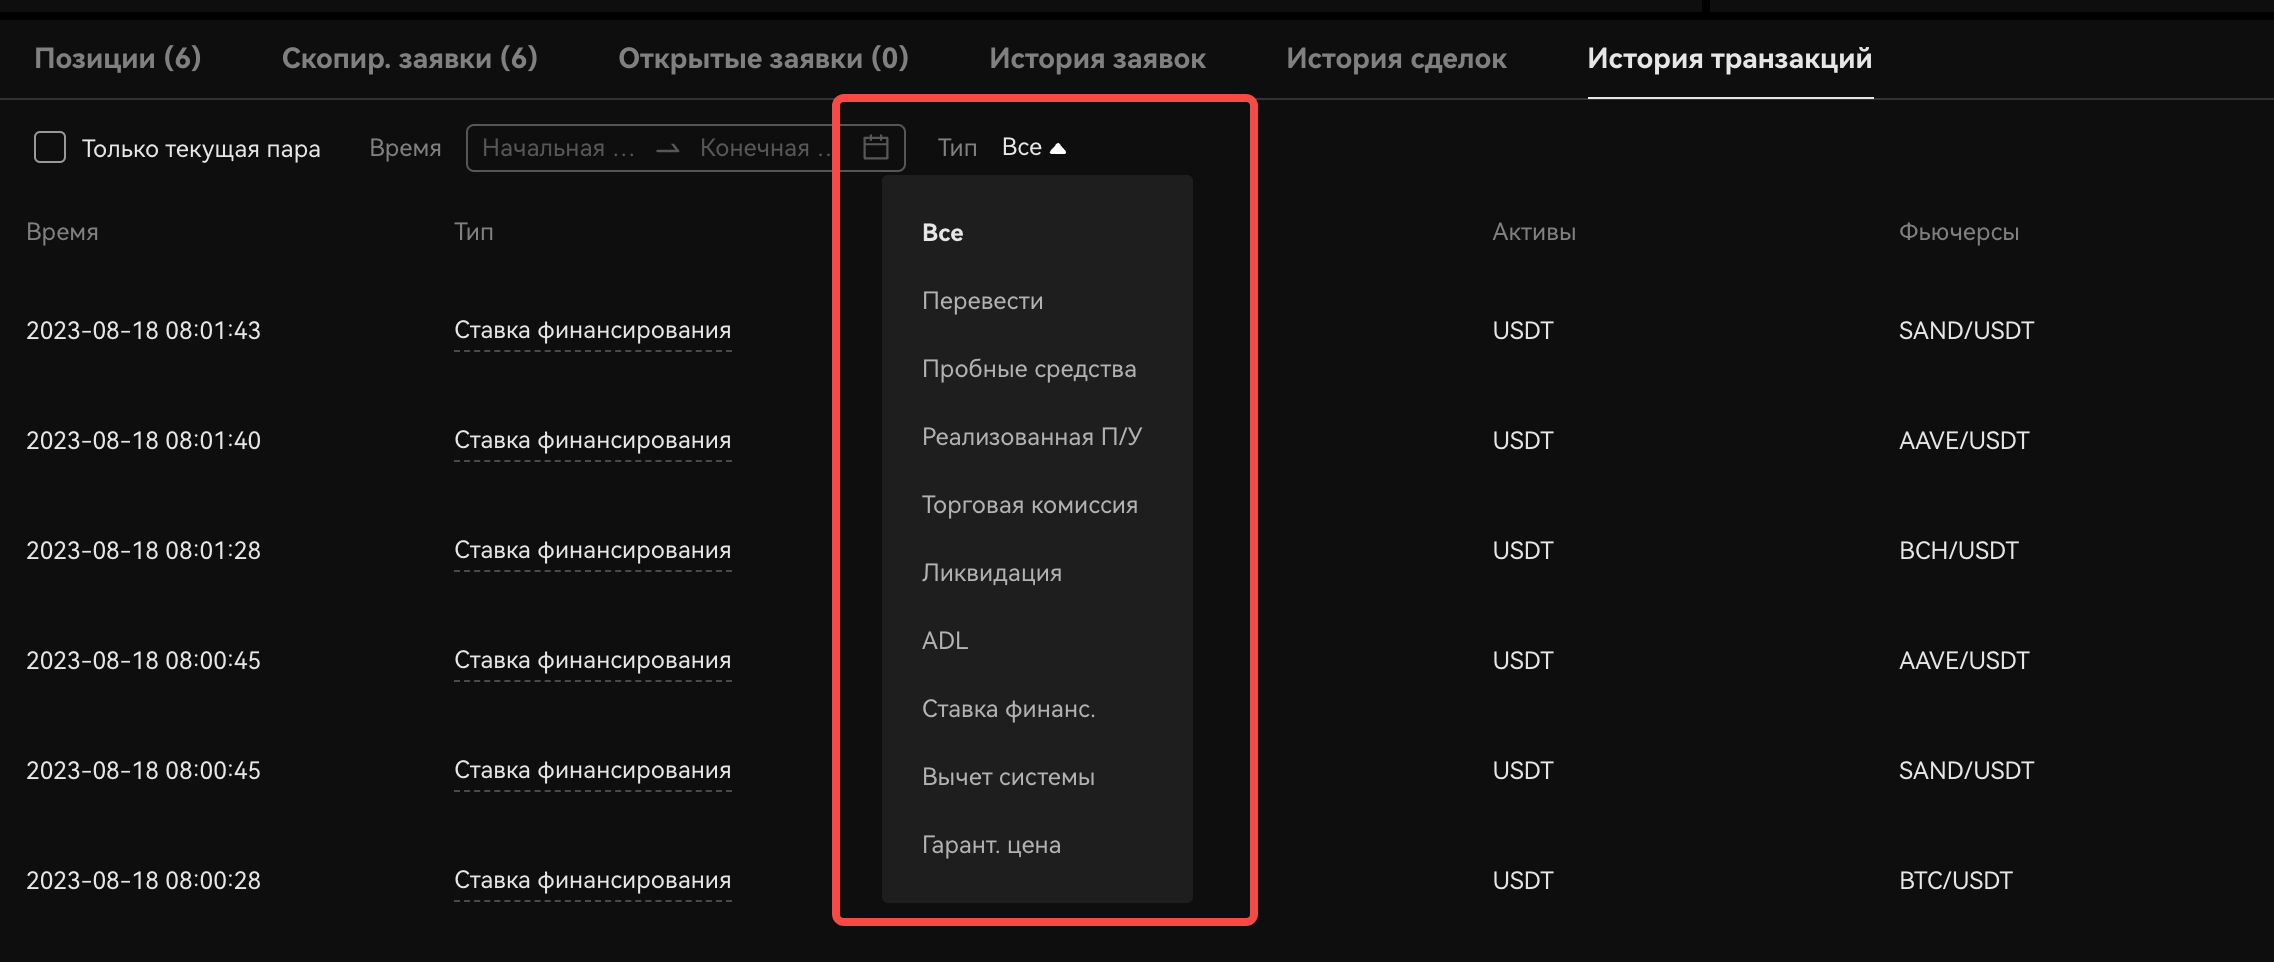Select the Ликвидация filter option
The height and width of the screenshot is (962, 2274).
pos(992,573)
